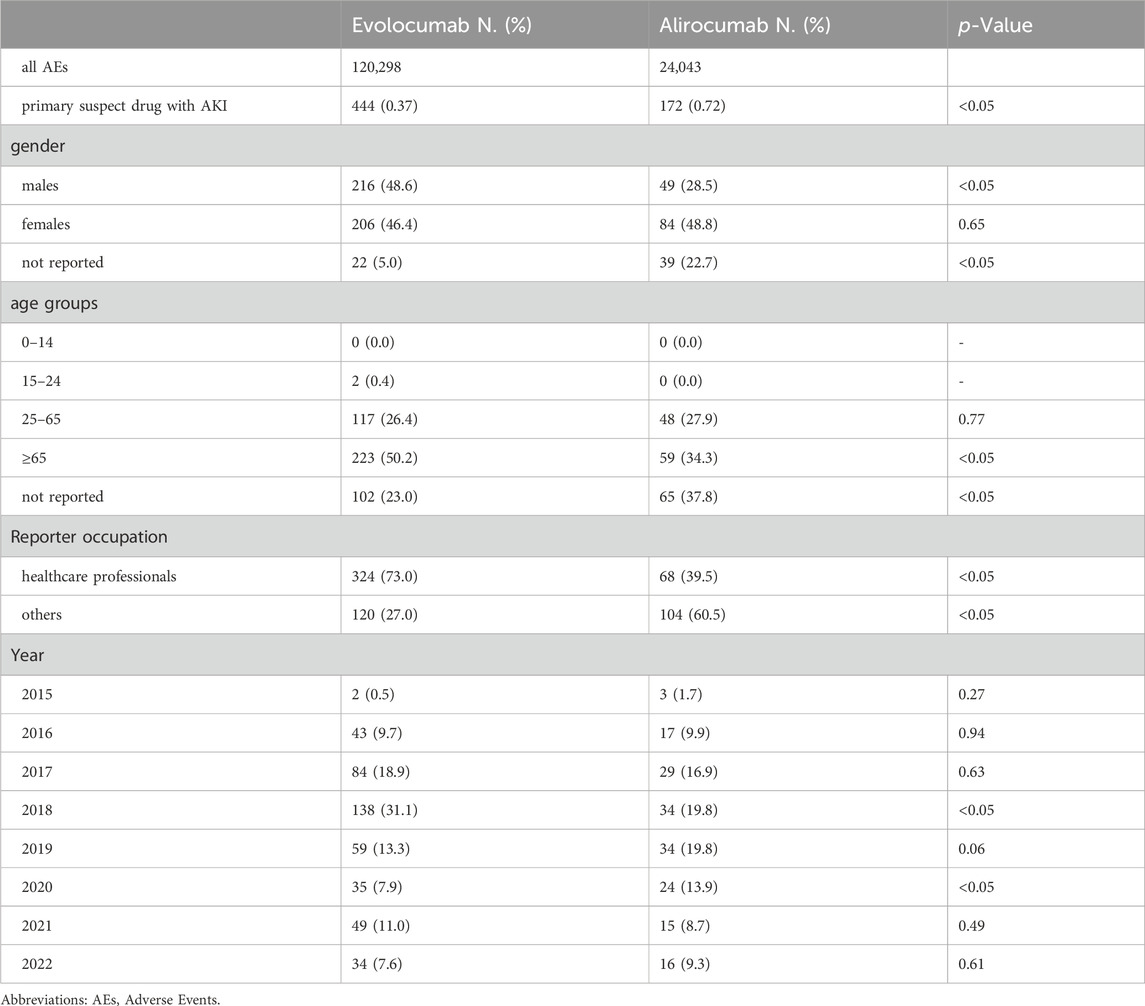This screenshot has height=1006, width=1145.
Task: Click the cell 22 (5.0)
Action: (377, 263)
